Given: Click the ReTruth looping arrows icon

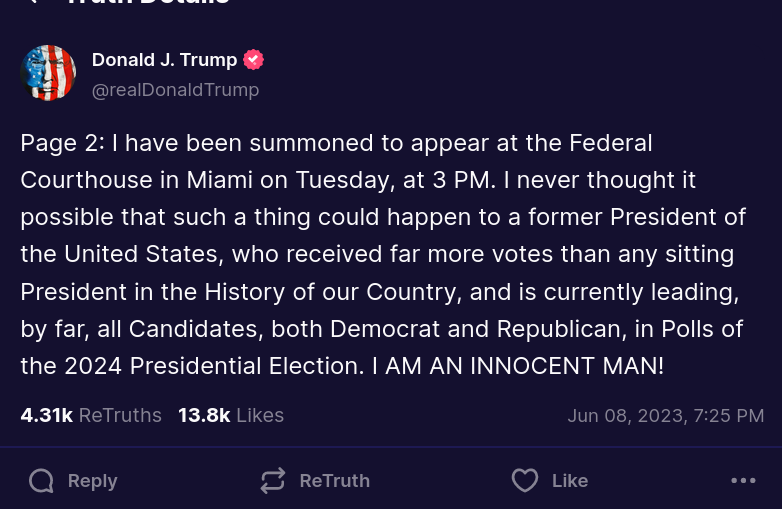Looking at the screenshot, I should coord(273,481).
